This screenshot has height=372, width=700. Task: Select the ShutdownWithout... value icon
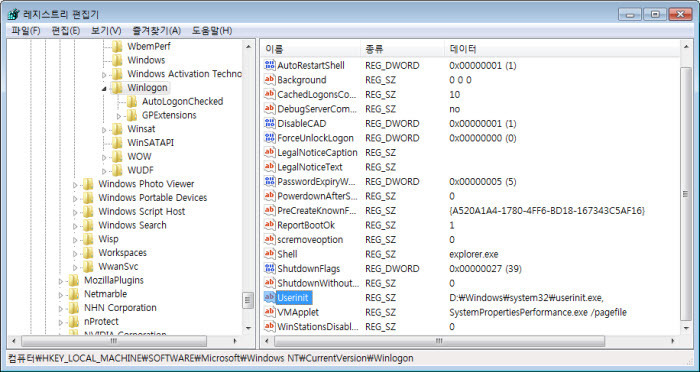pyautogui.click(x=269, y=283)
